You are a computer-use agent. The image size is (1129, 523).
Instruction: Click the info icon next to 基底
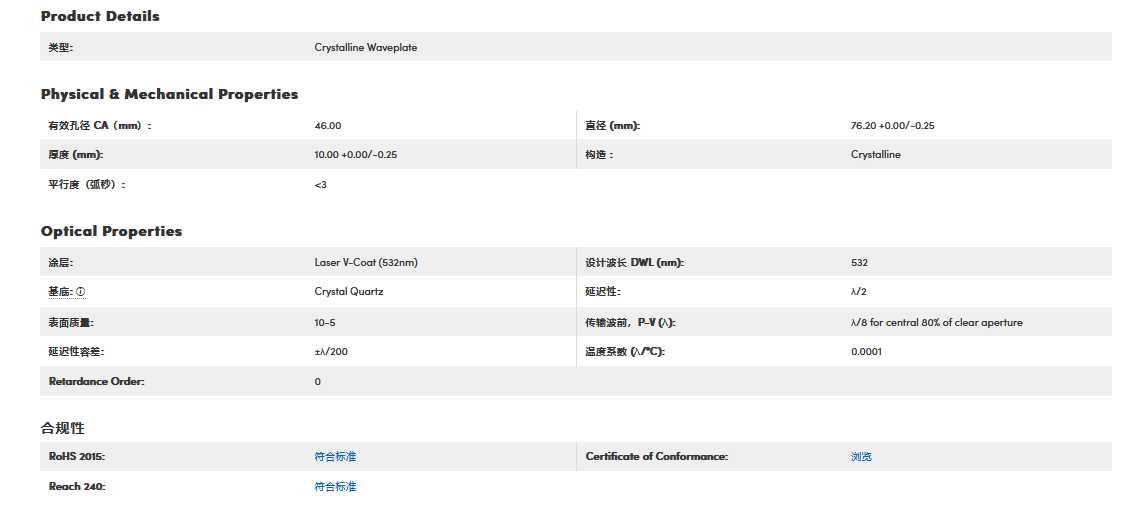tap(81, 292)
